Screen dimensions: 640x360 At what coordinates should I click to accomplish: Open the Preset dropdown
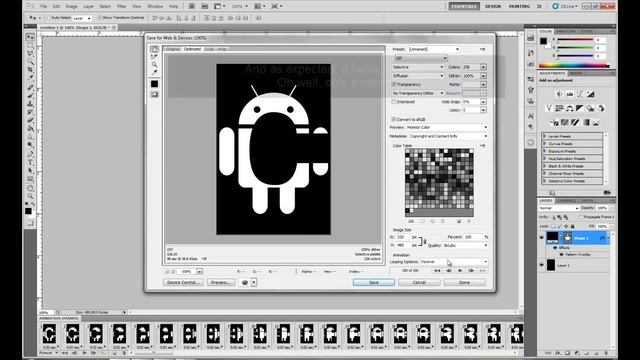(x=434, y=49)
